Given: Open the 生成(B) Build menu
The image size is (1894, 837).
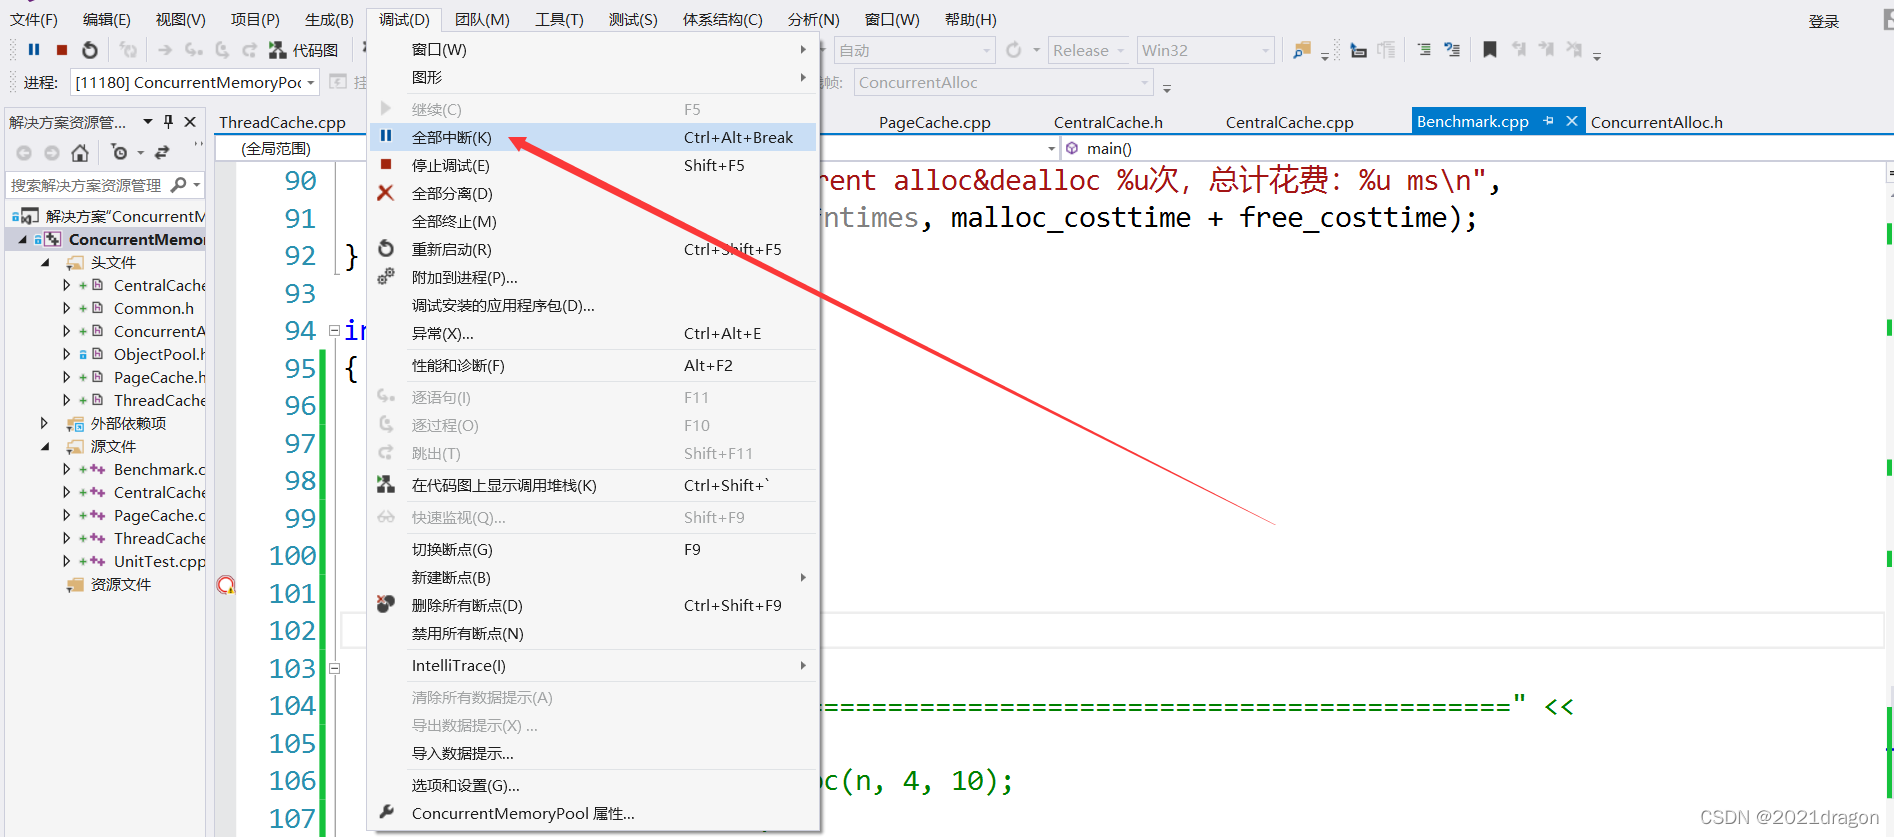Looking at the screenshot, I should tap(329, 19).
